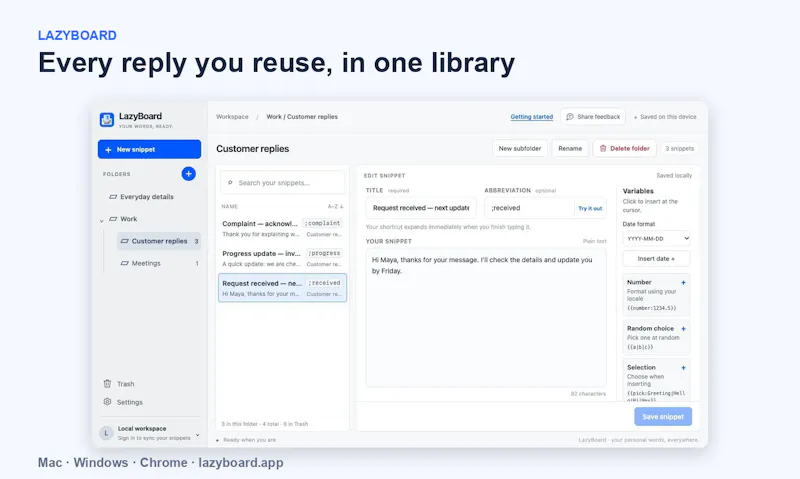Click the Customer replies folder icon
Screen dimensions: 800x479
[x=124, y=241]
